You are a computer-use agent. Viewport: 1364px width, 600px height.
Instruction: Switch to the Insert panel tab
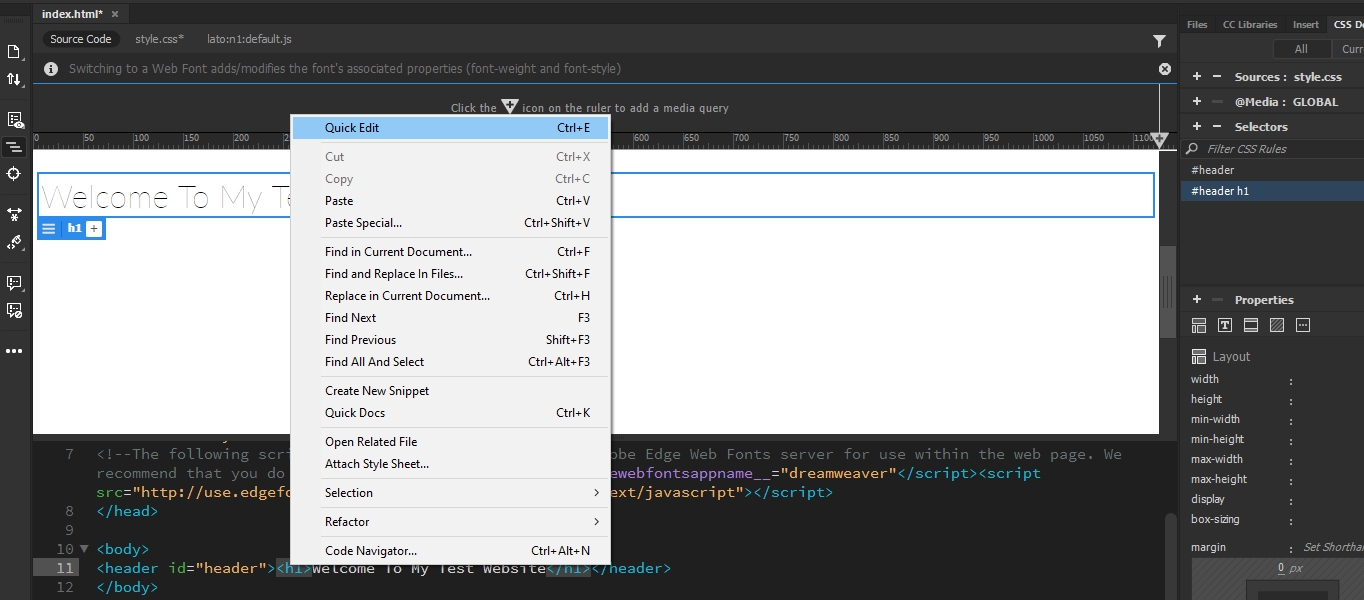coord(1306,24)
